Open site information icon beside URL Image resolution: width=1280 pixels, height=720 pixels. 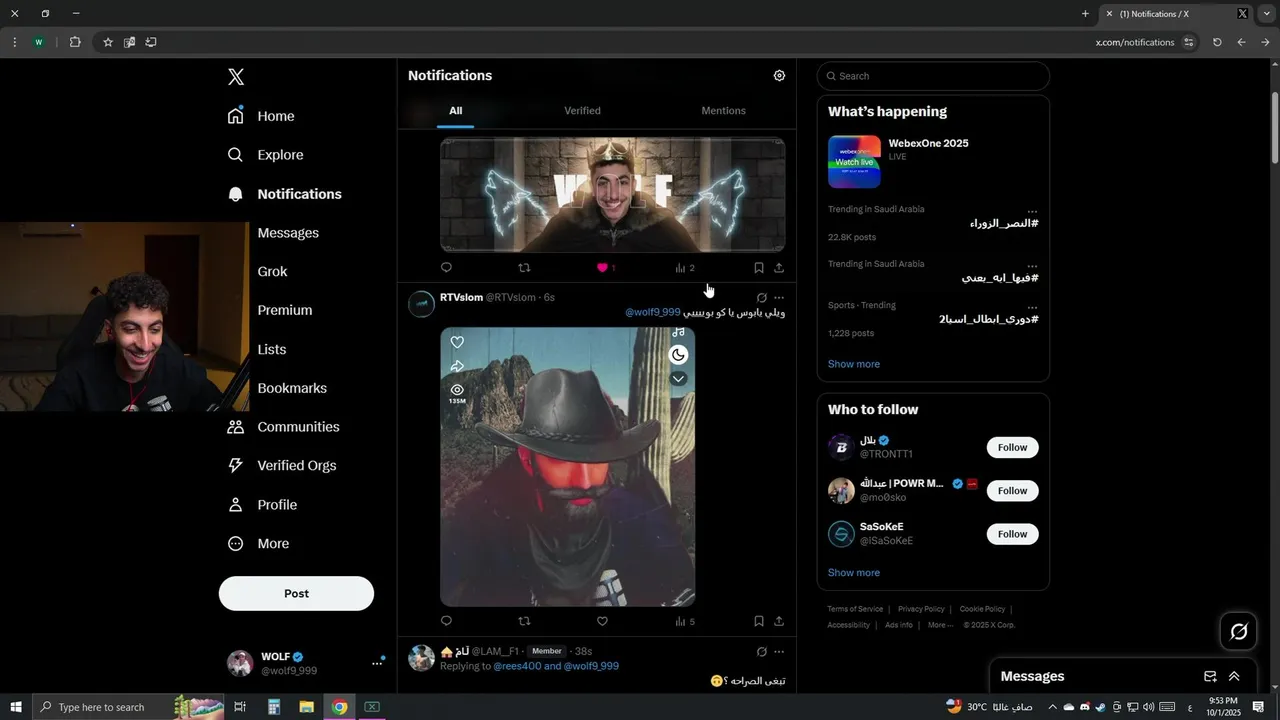pos(1188,42)
